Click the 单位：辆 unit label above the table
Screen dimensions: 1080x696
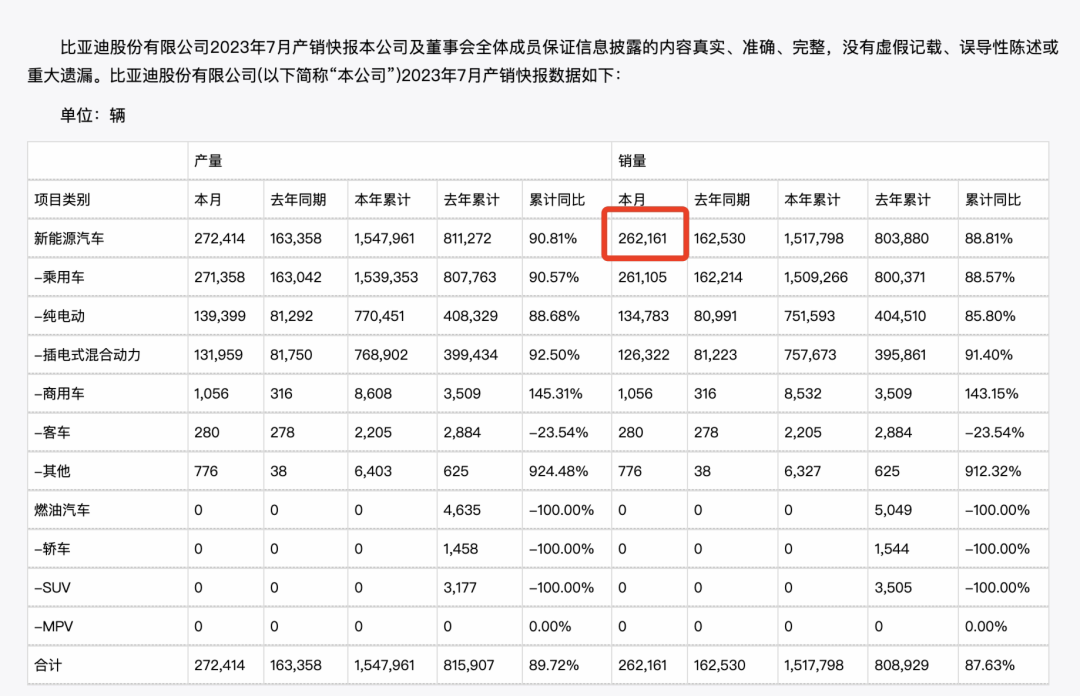coord(92,115)
